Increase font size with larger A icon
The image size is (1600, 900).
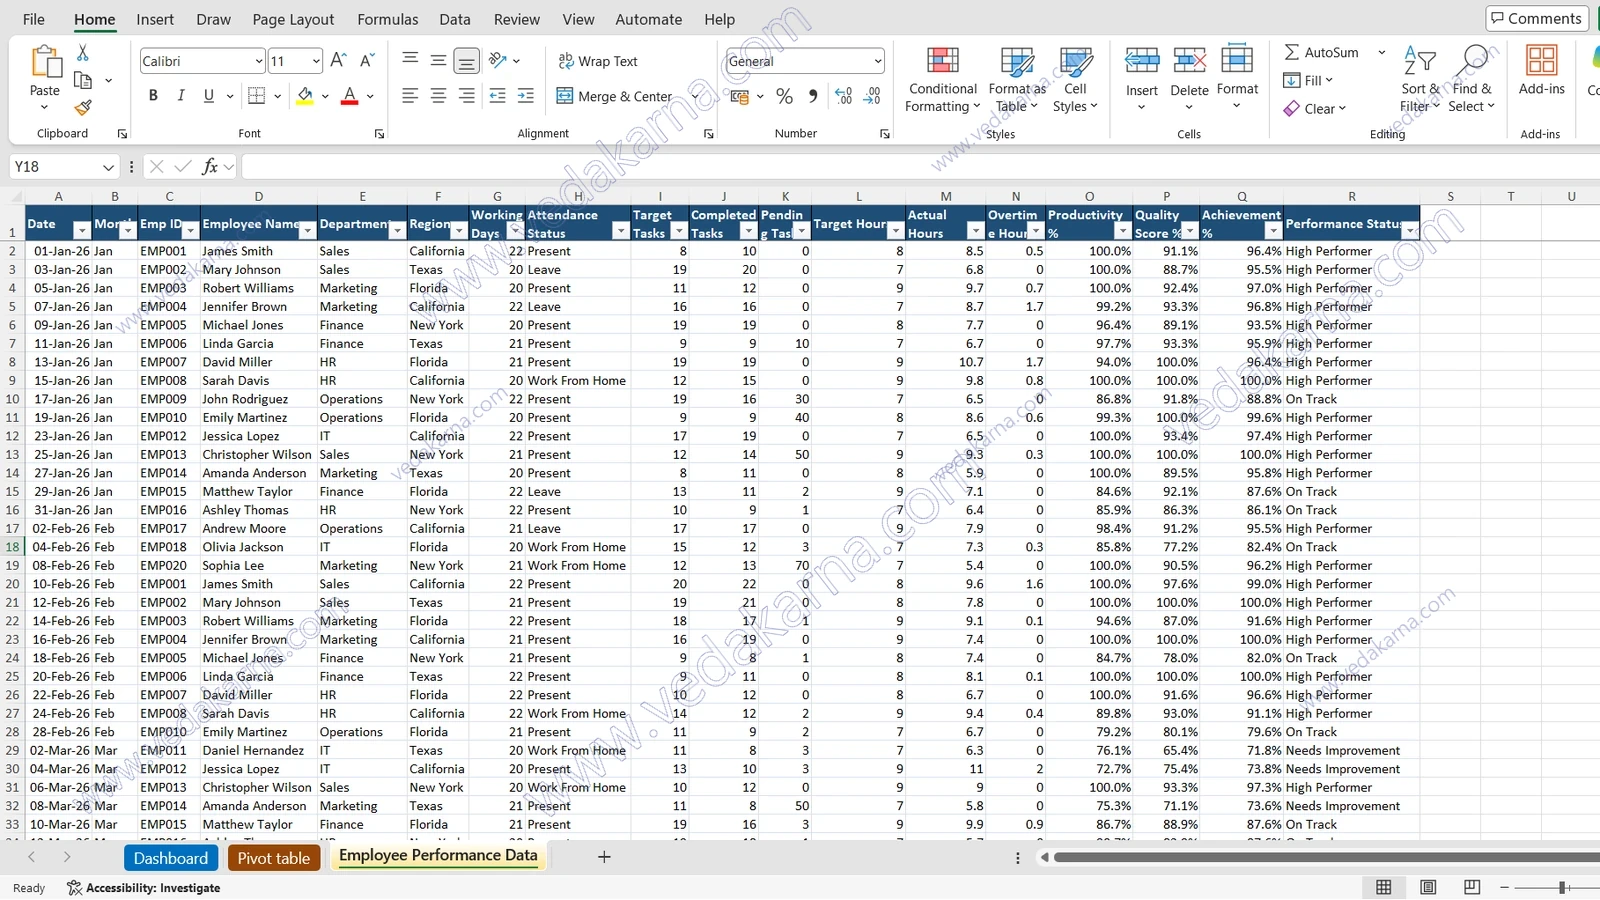338,61
